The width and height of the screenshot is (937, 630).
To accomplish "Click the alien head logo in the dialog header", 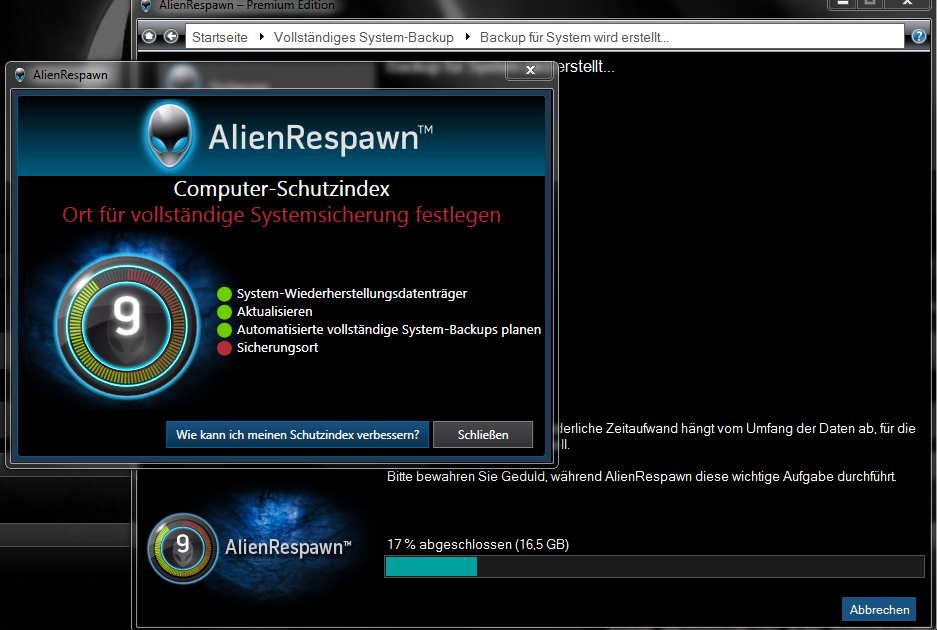I will pyautogui.click(x=170, y=135).
